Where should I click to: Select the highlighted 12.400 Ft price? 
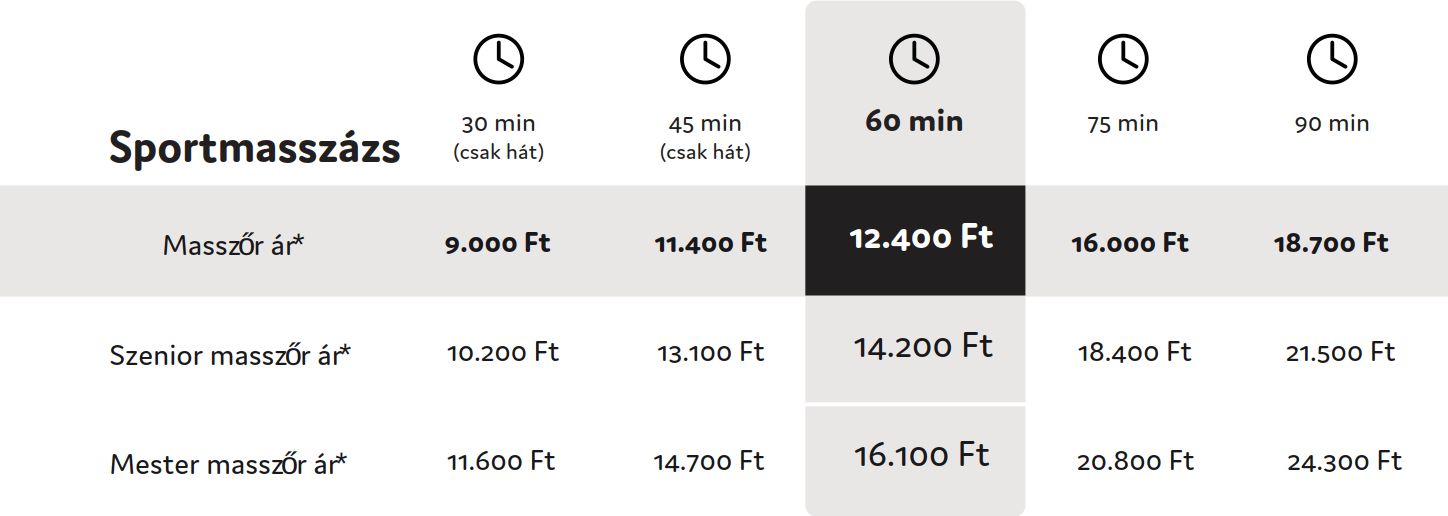(921, 238)
